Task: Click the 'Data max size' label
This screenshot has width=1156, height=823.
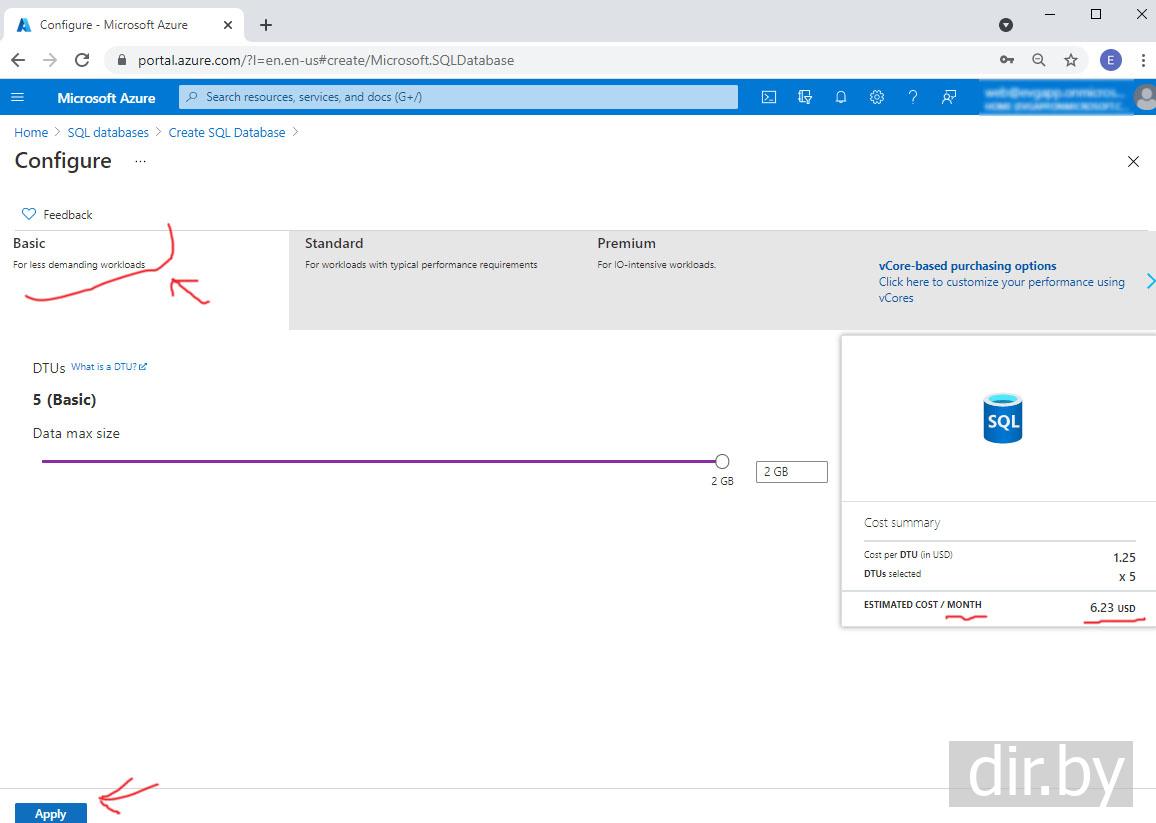Action: coord(76,434)
